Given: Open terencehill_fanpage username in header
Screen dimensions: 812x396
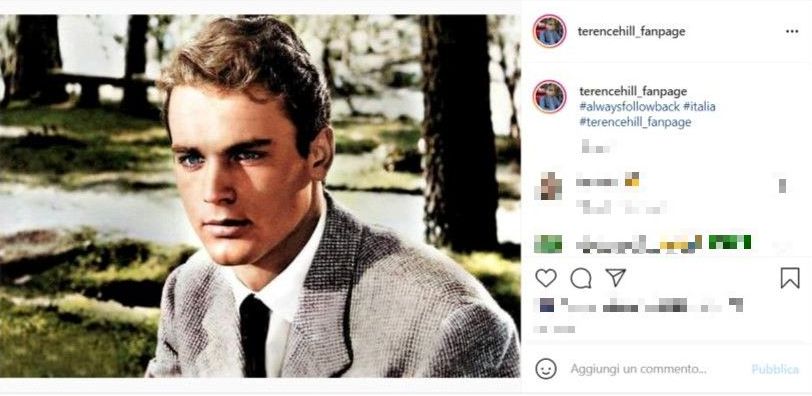Looking at the screenshot, I should [631, 32].
